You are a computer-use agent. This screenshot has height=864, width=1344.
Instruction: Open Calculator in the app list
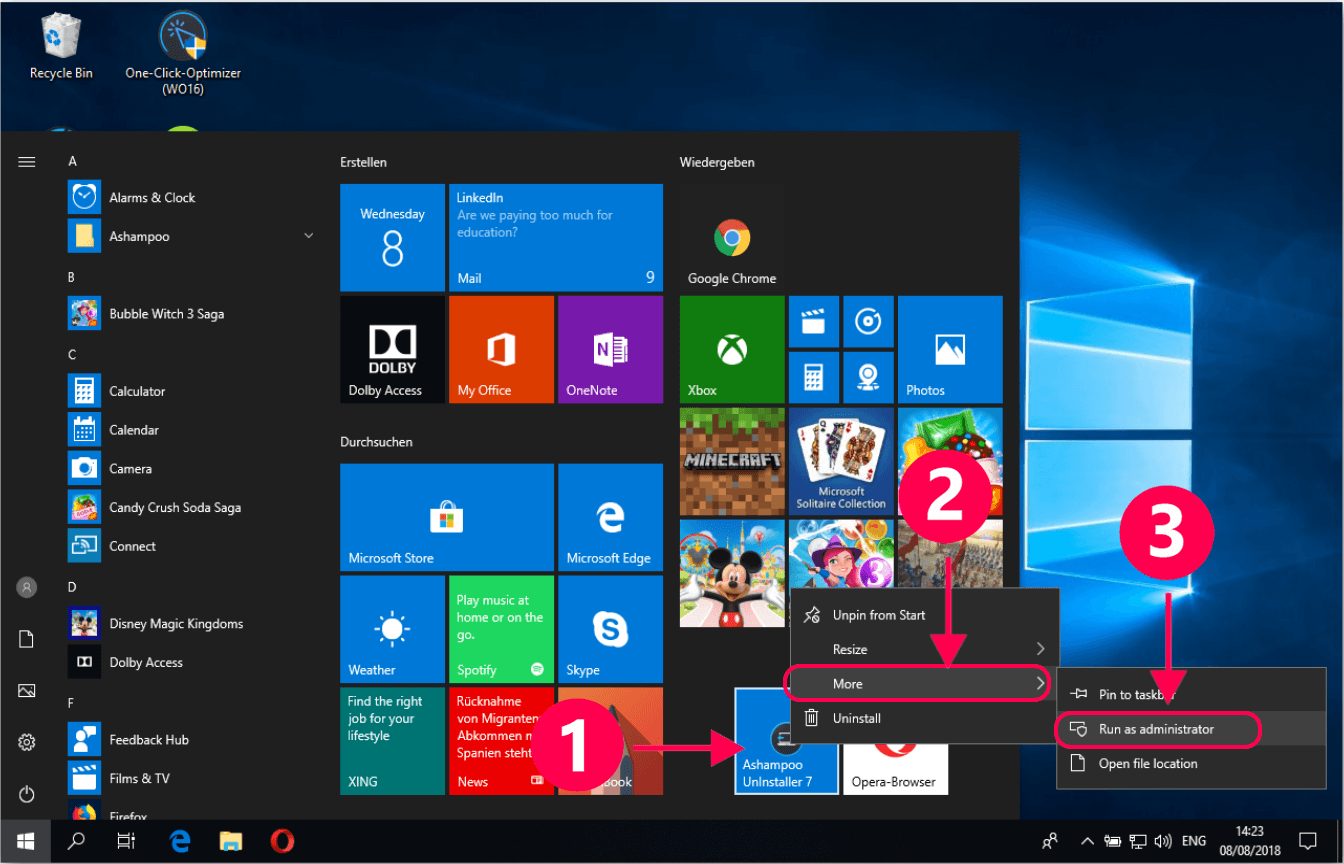coord(192,391)
